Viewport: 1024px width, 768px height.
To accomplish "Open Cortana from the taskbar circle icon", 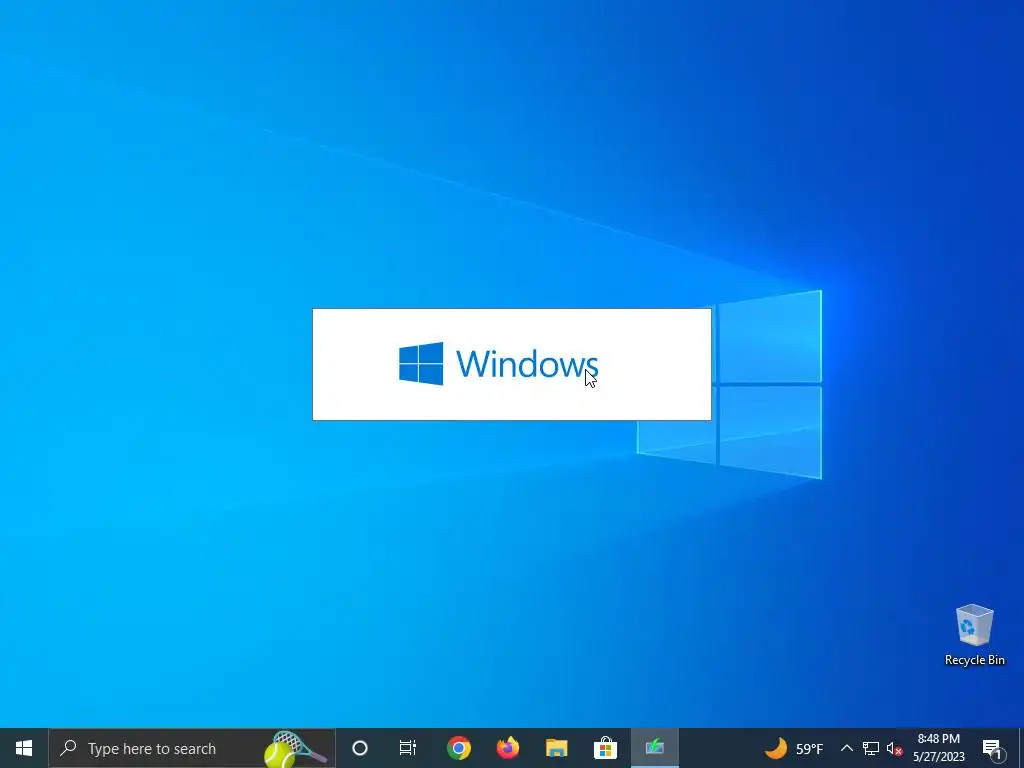I will (360, 748).
